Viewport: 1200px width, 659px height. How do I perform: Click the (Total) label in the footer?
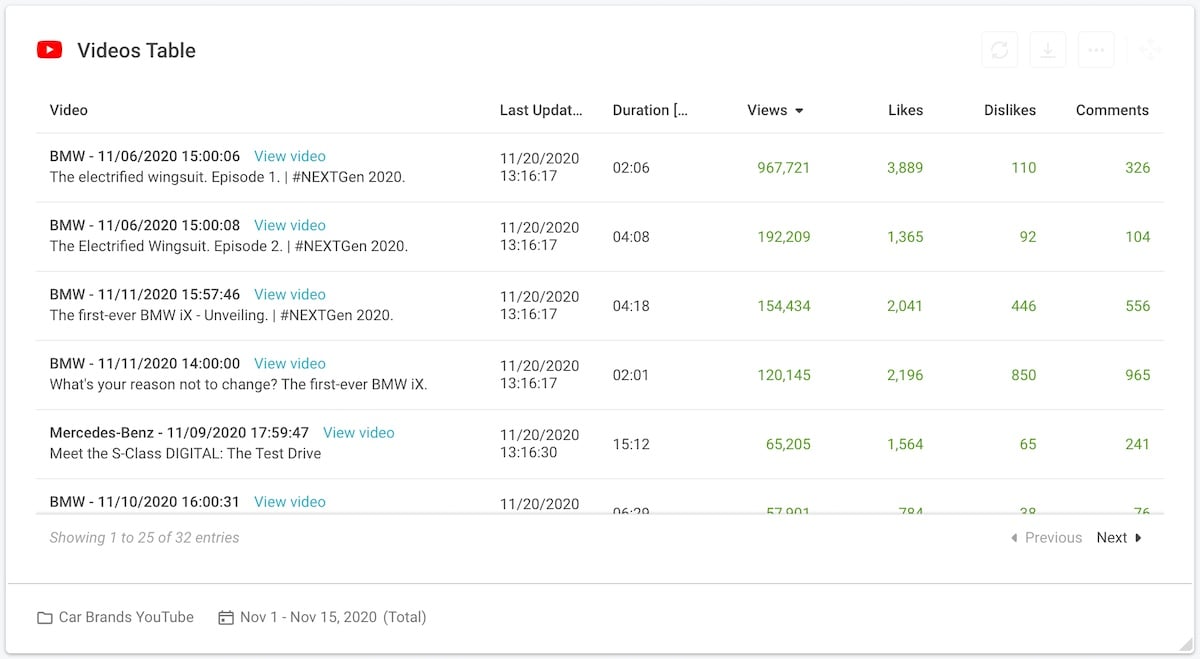pyautogui.click(x=405, y=617)
